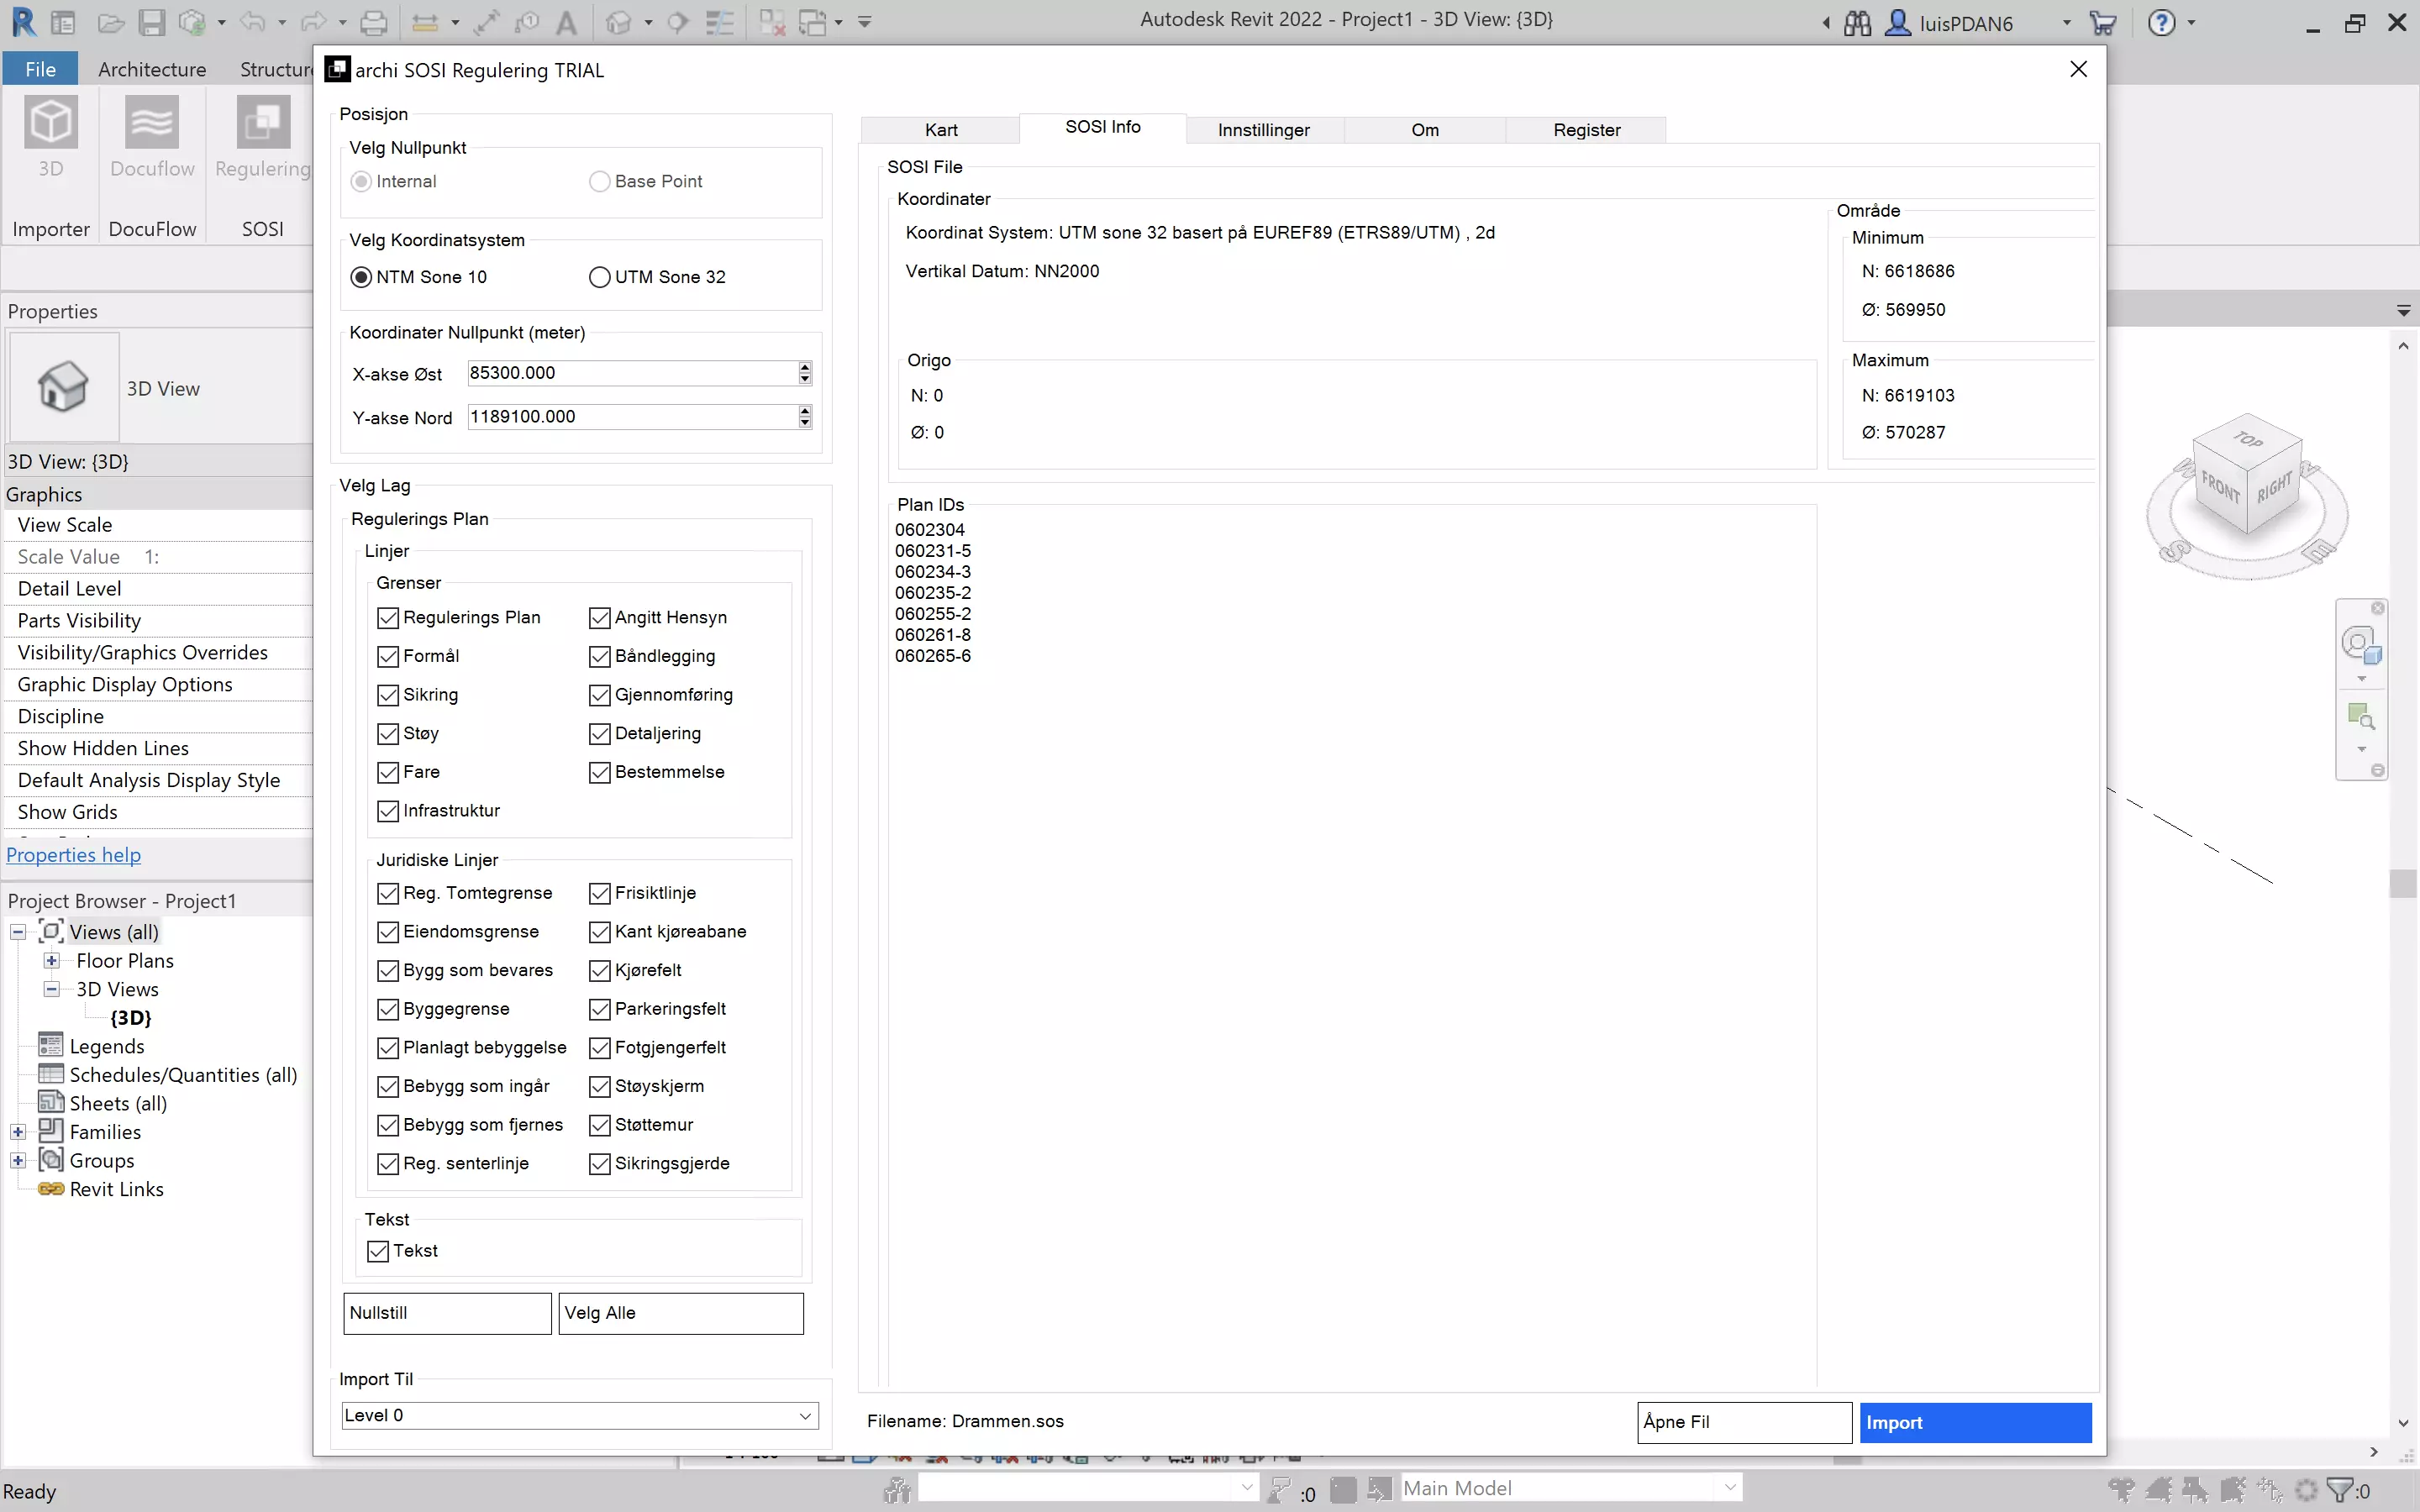Toggle the Byggegrense checkbox
Image resolution: width=2420 pixels, height=1512 pixels.
(388, 1009)
